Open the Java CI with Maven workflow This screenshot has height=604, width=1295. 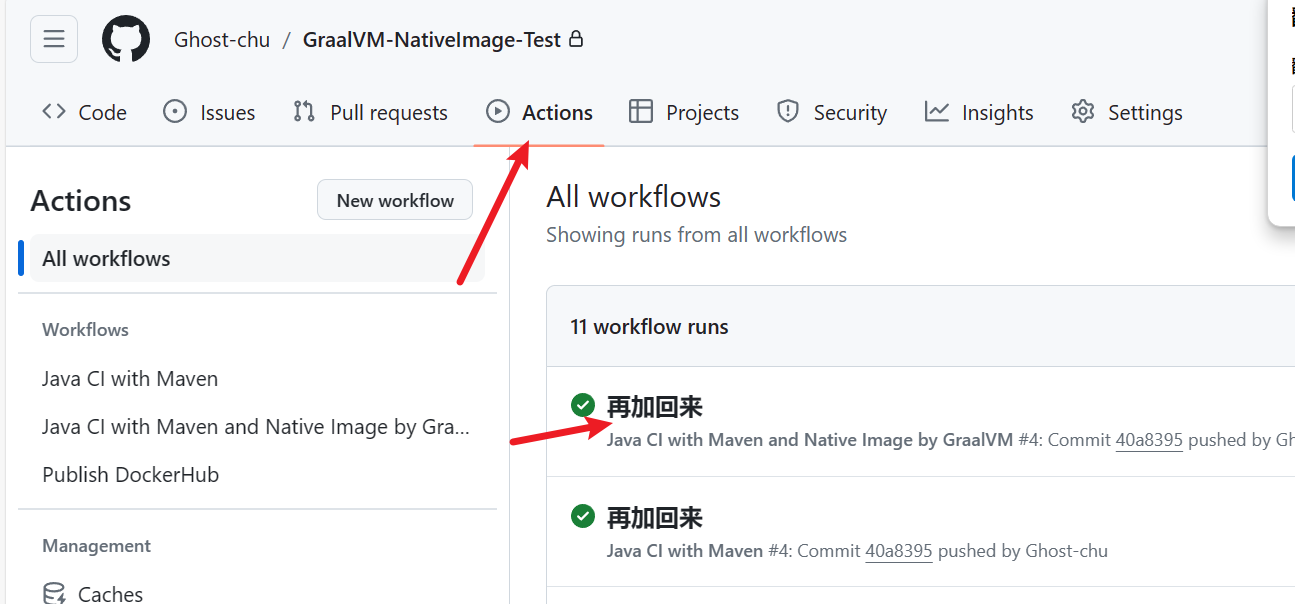[130, 379]
